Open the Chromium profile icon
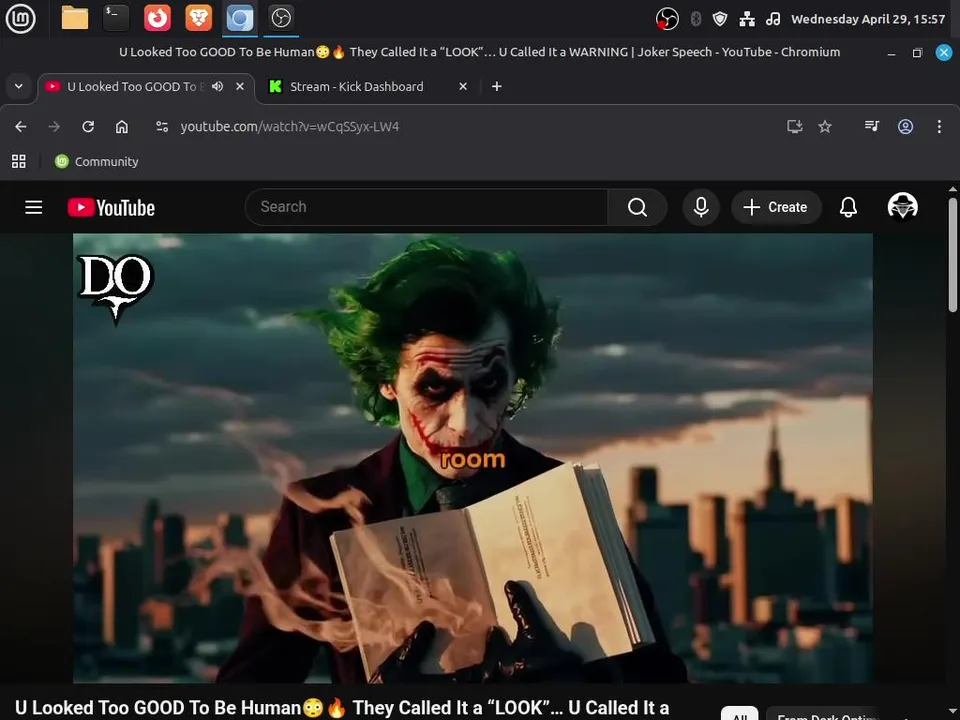This screenshot has width=960, height=720. coord(906,126)
